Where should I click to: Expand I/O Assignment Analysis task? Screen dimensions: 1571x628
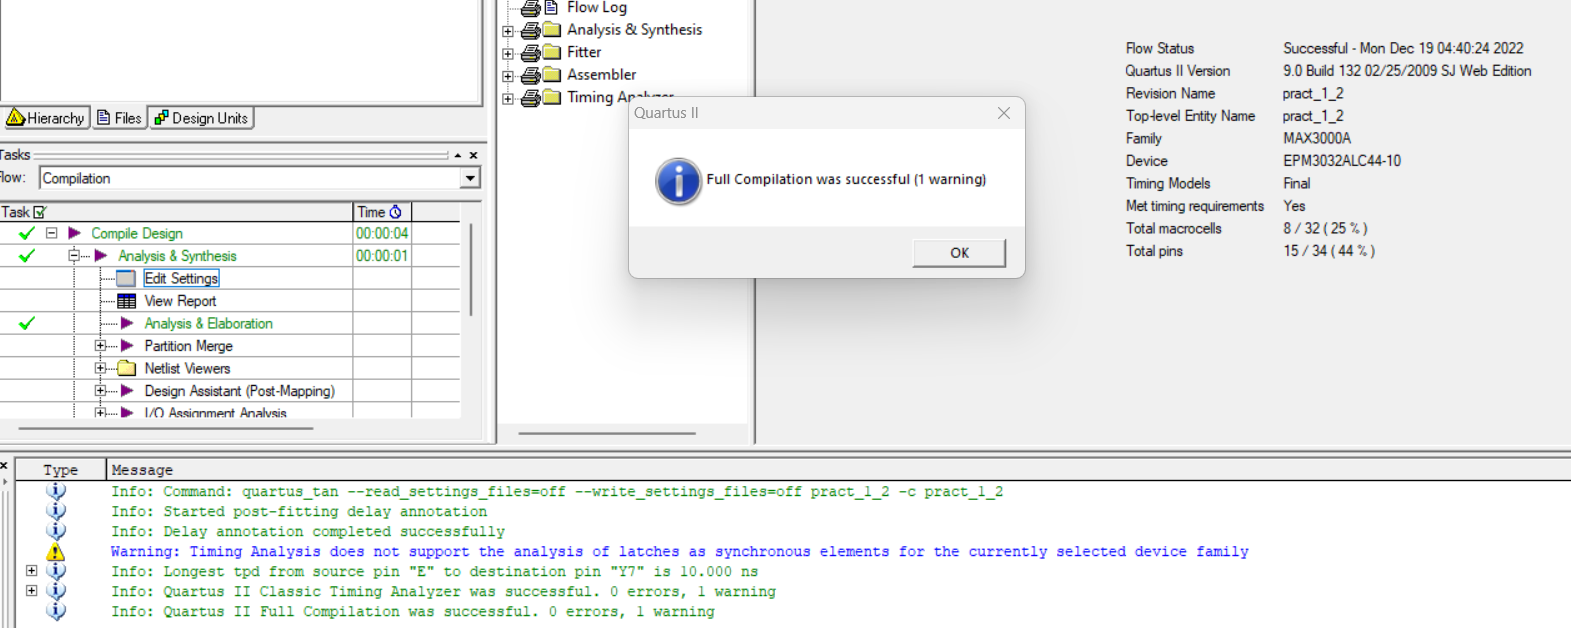pos(100,412)
